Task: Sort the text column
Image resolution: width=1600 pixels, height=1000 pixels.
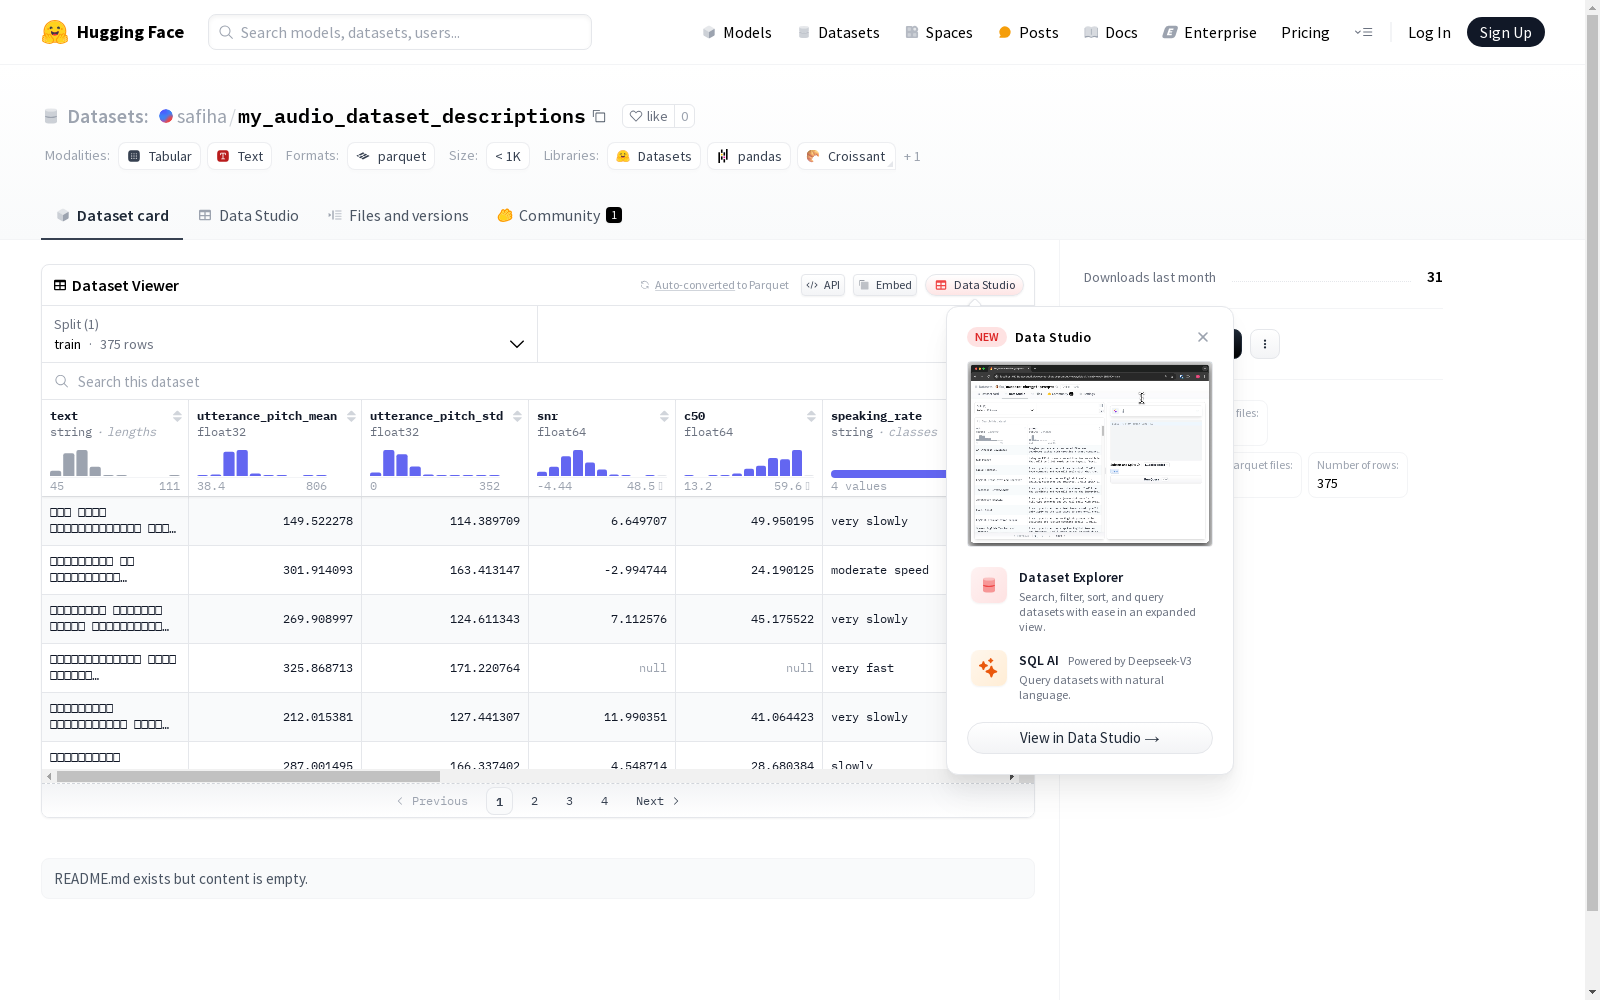Action: coord(177,416)
